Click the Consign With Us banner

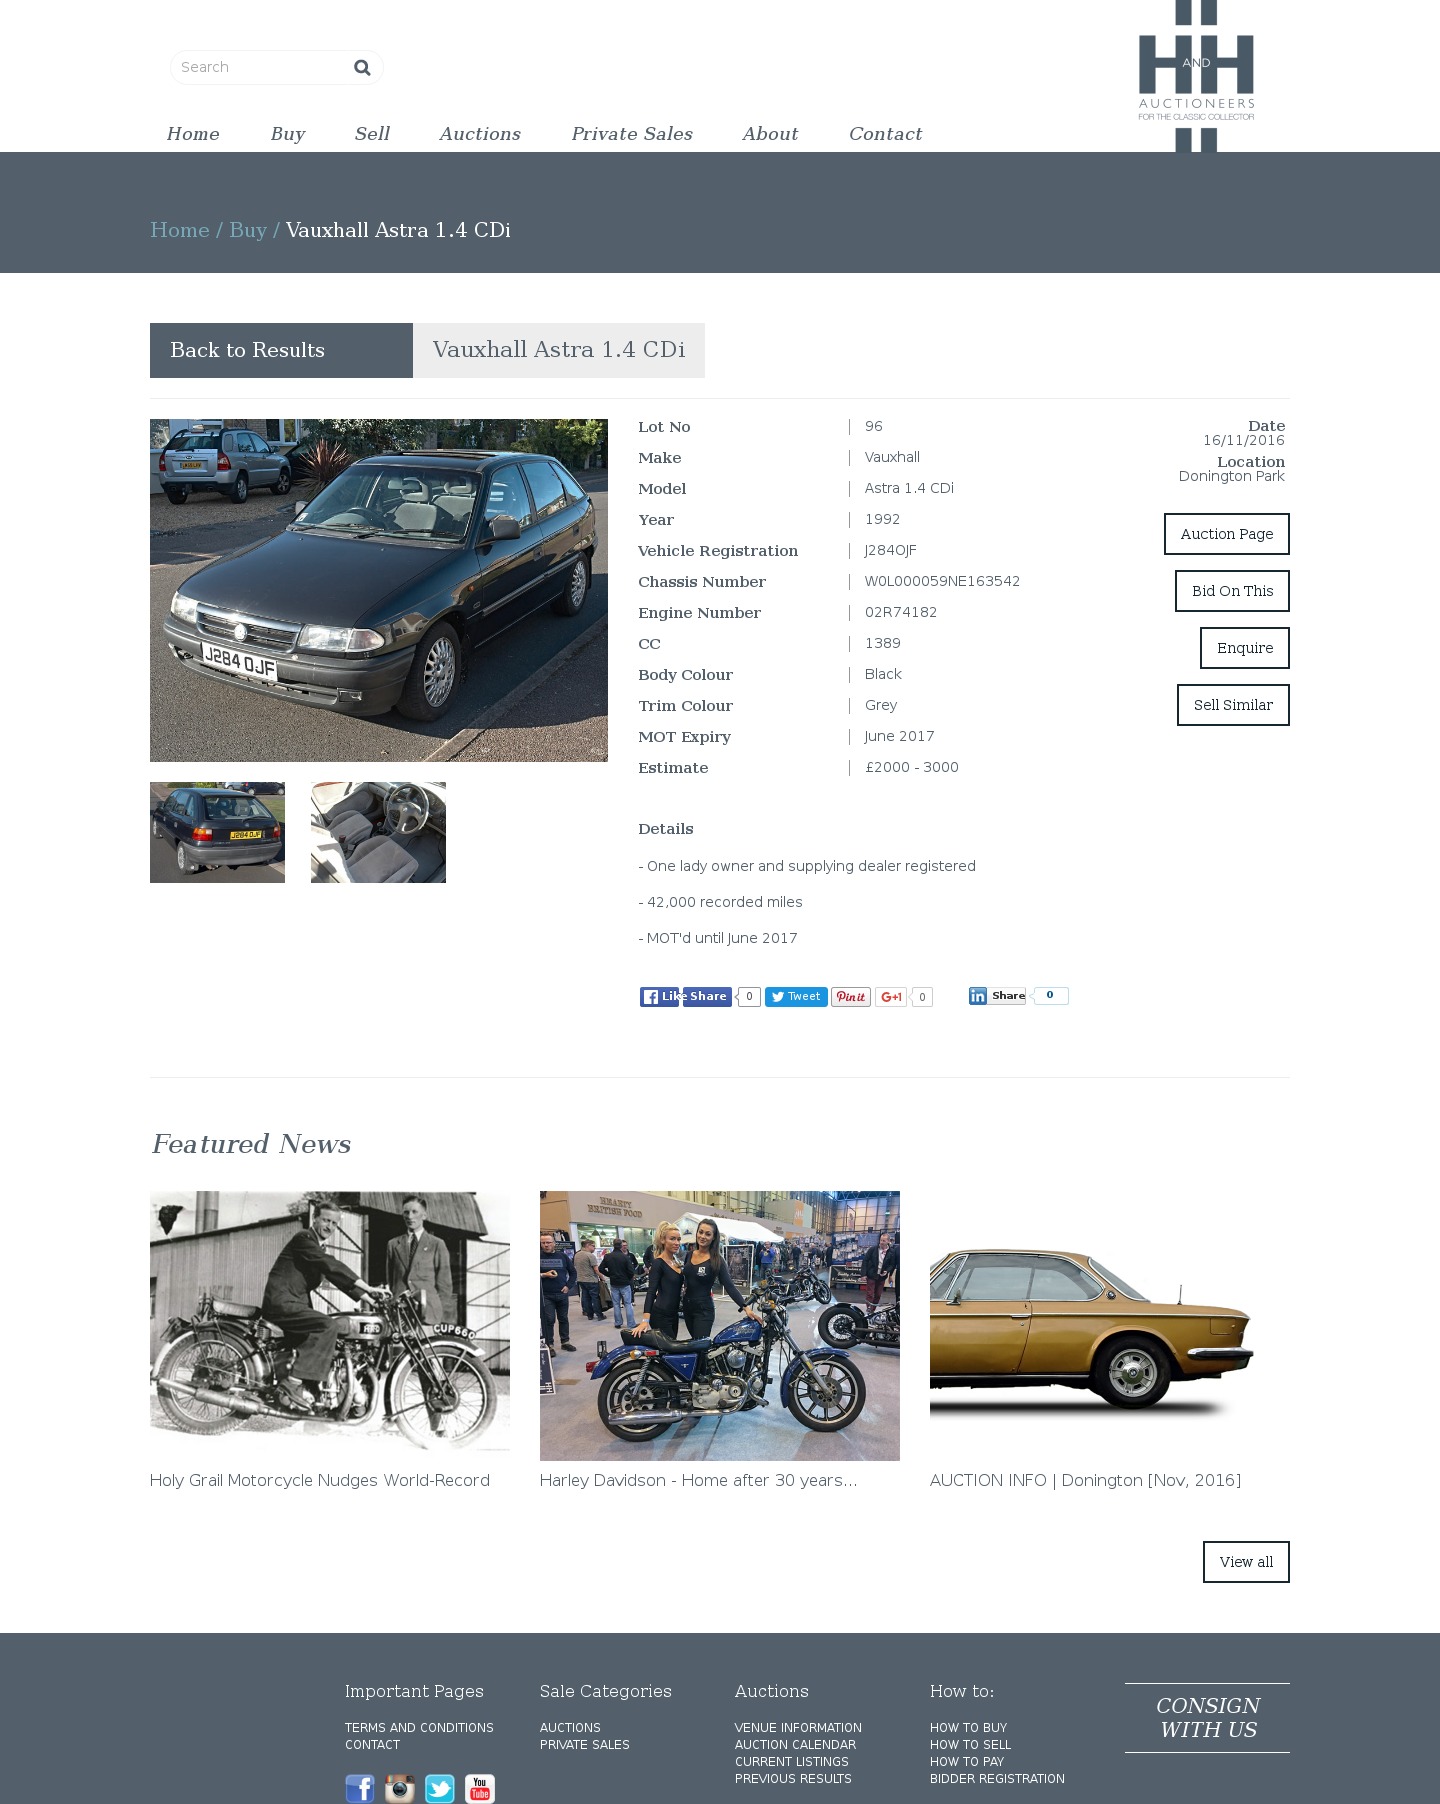1207,1718
